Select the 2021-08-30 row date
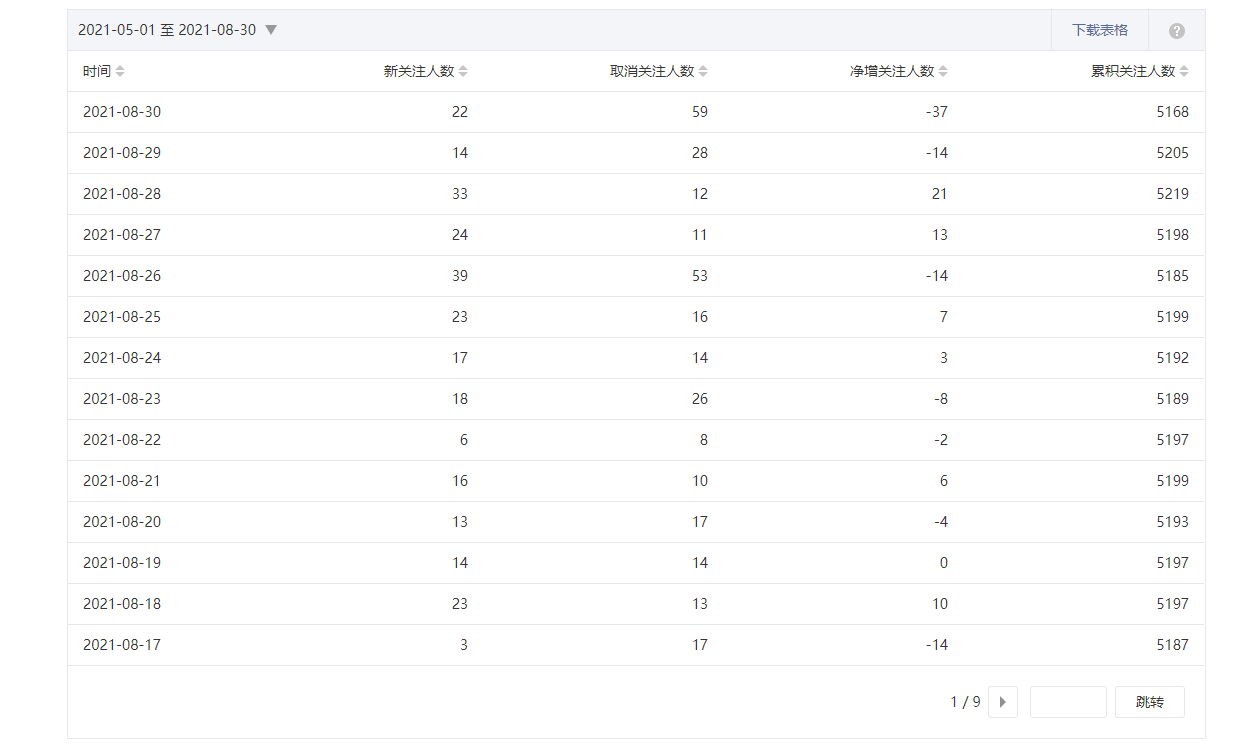 click(122, 112)
